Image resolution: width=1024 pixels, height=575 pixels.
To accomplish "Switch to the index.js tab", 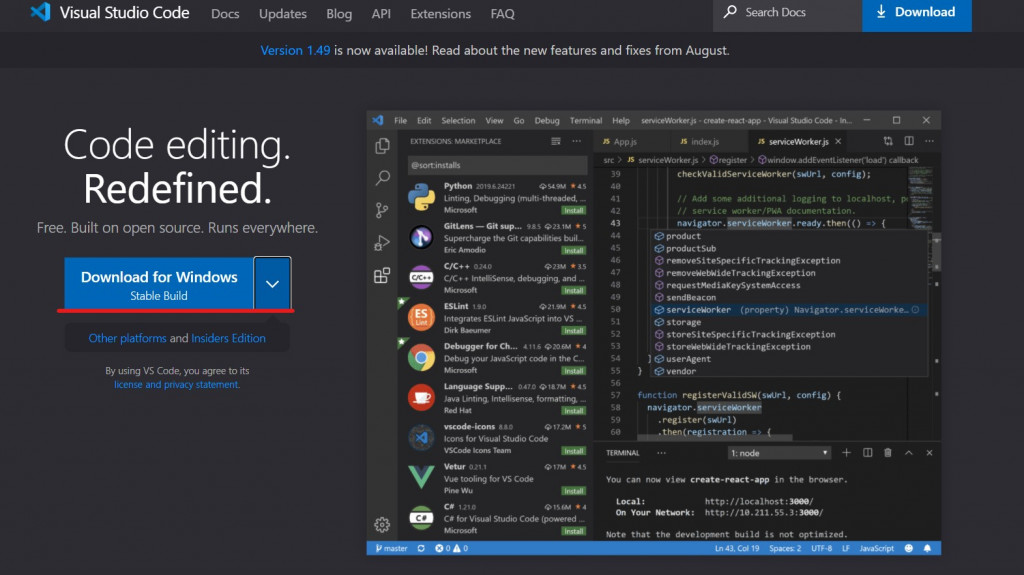I will pos(699,141).
